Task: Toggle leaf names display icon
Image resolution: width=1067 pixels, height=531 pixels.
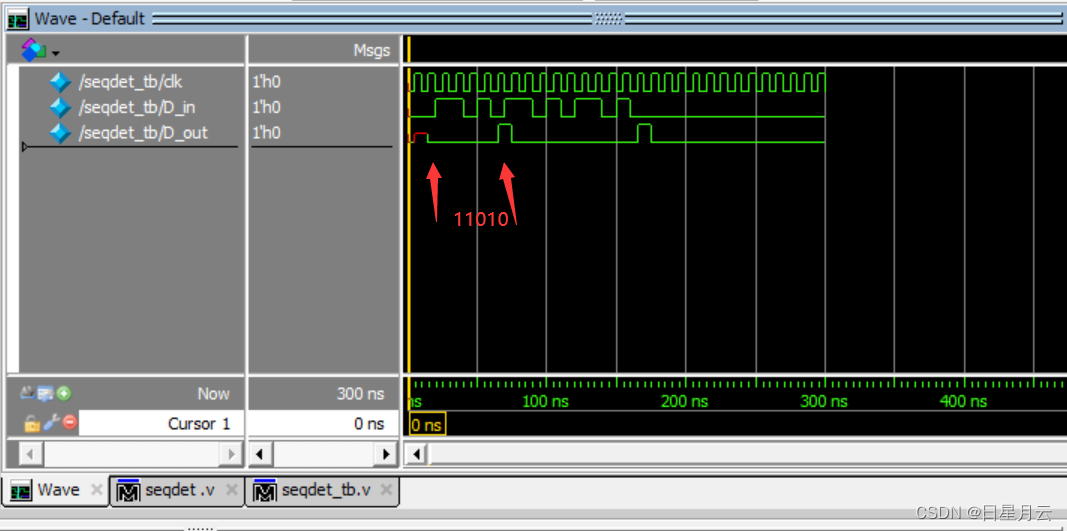Action: coord(28,393)
